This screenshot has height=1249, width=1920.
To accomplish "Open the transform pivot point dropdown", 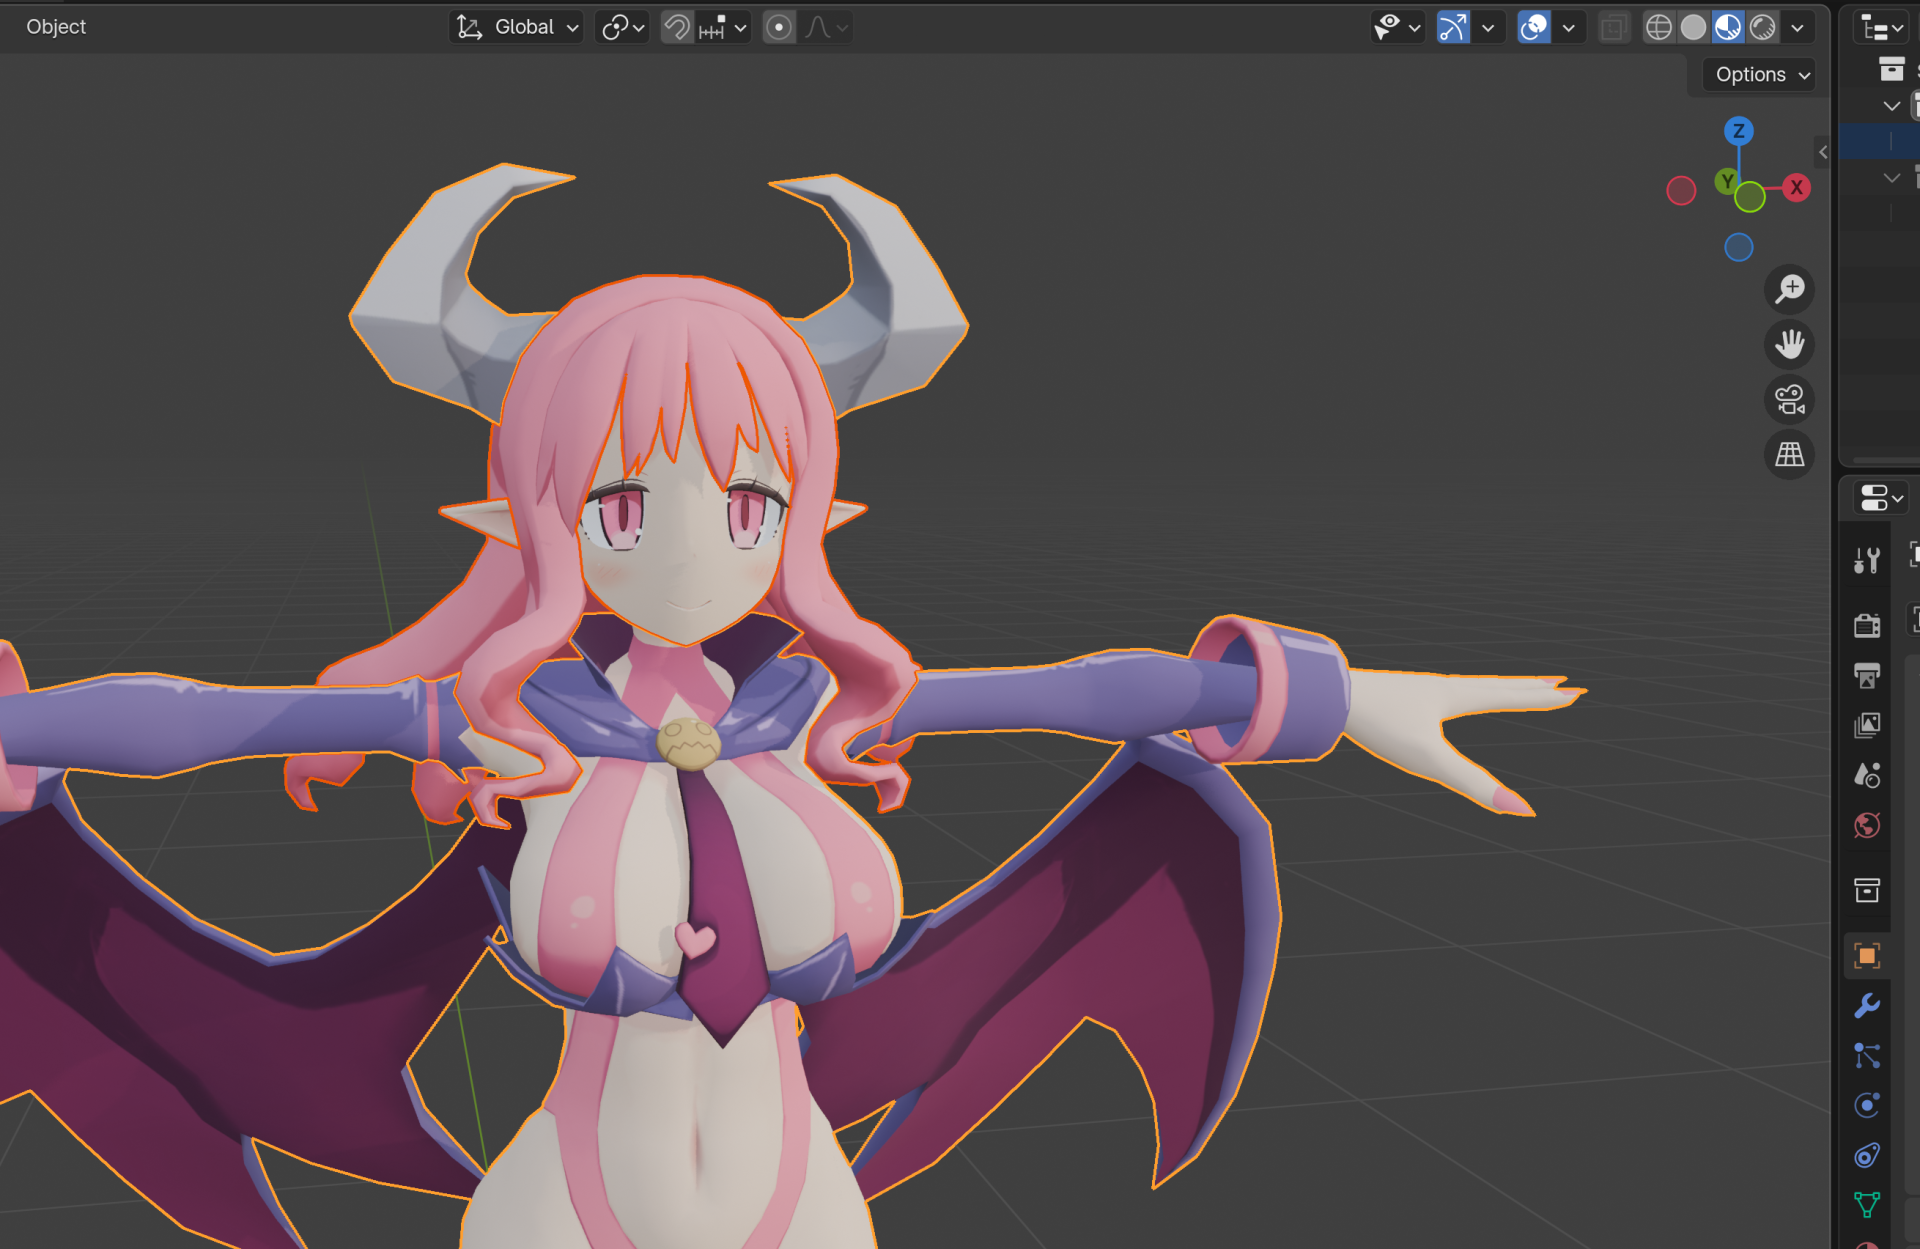I will (x=622, y=27).
